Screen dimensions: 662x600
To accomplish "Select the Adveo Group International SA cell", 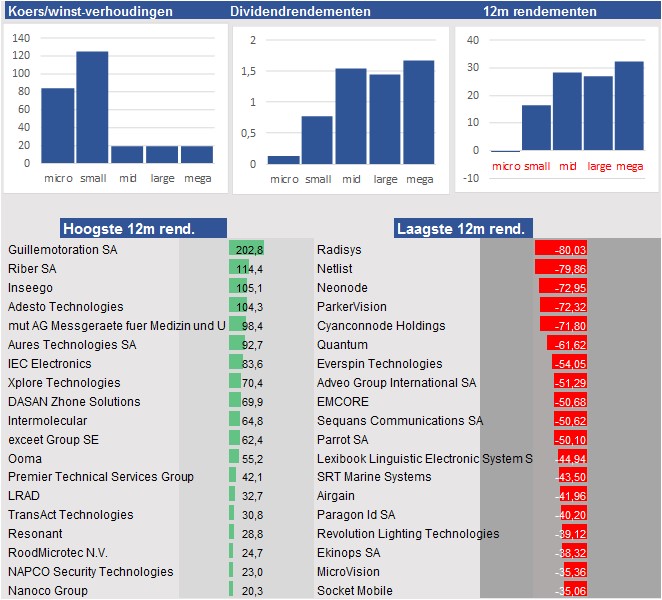I will click(x=396, y=383).
